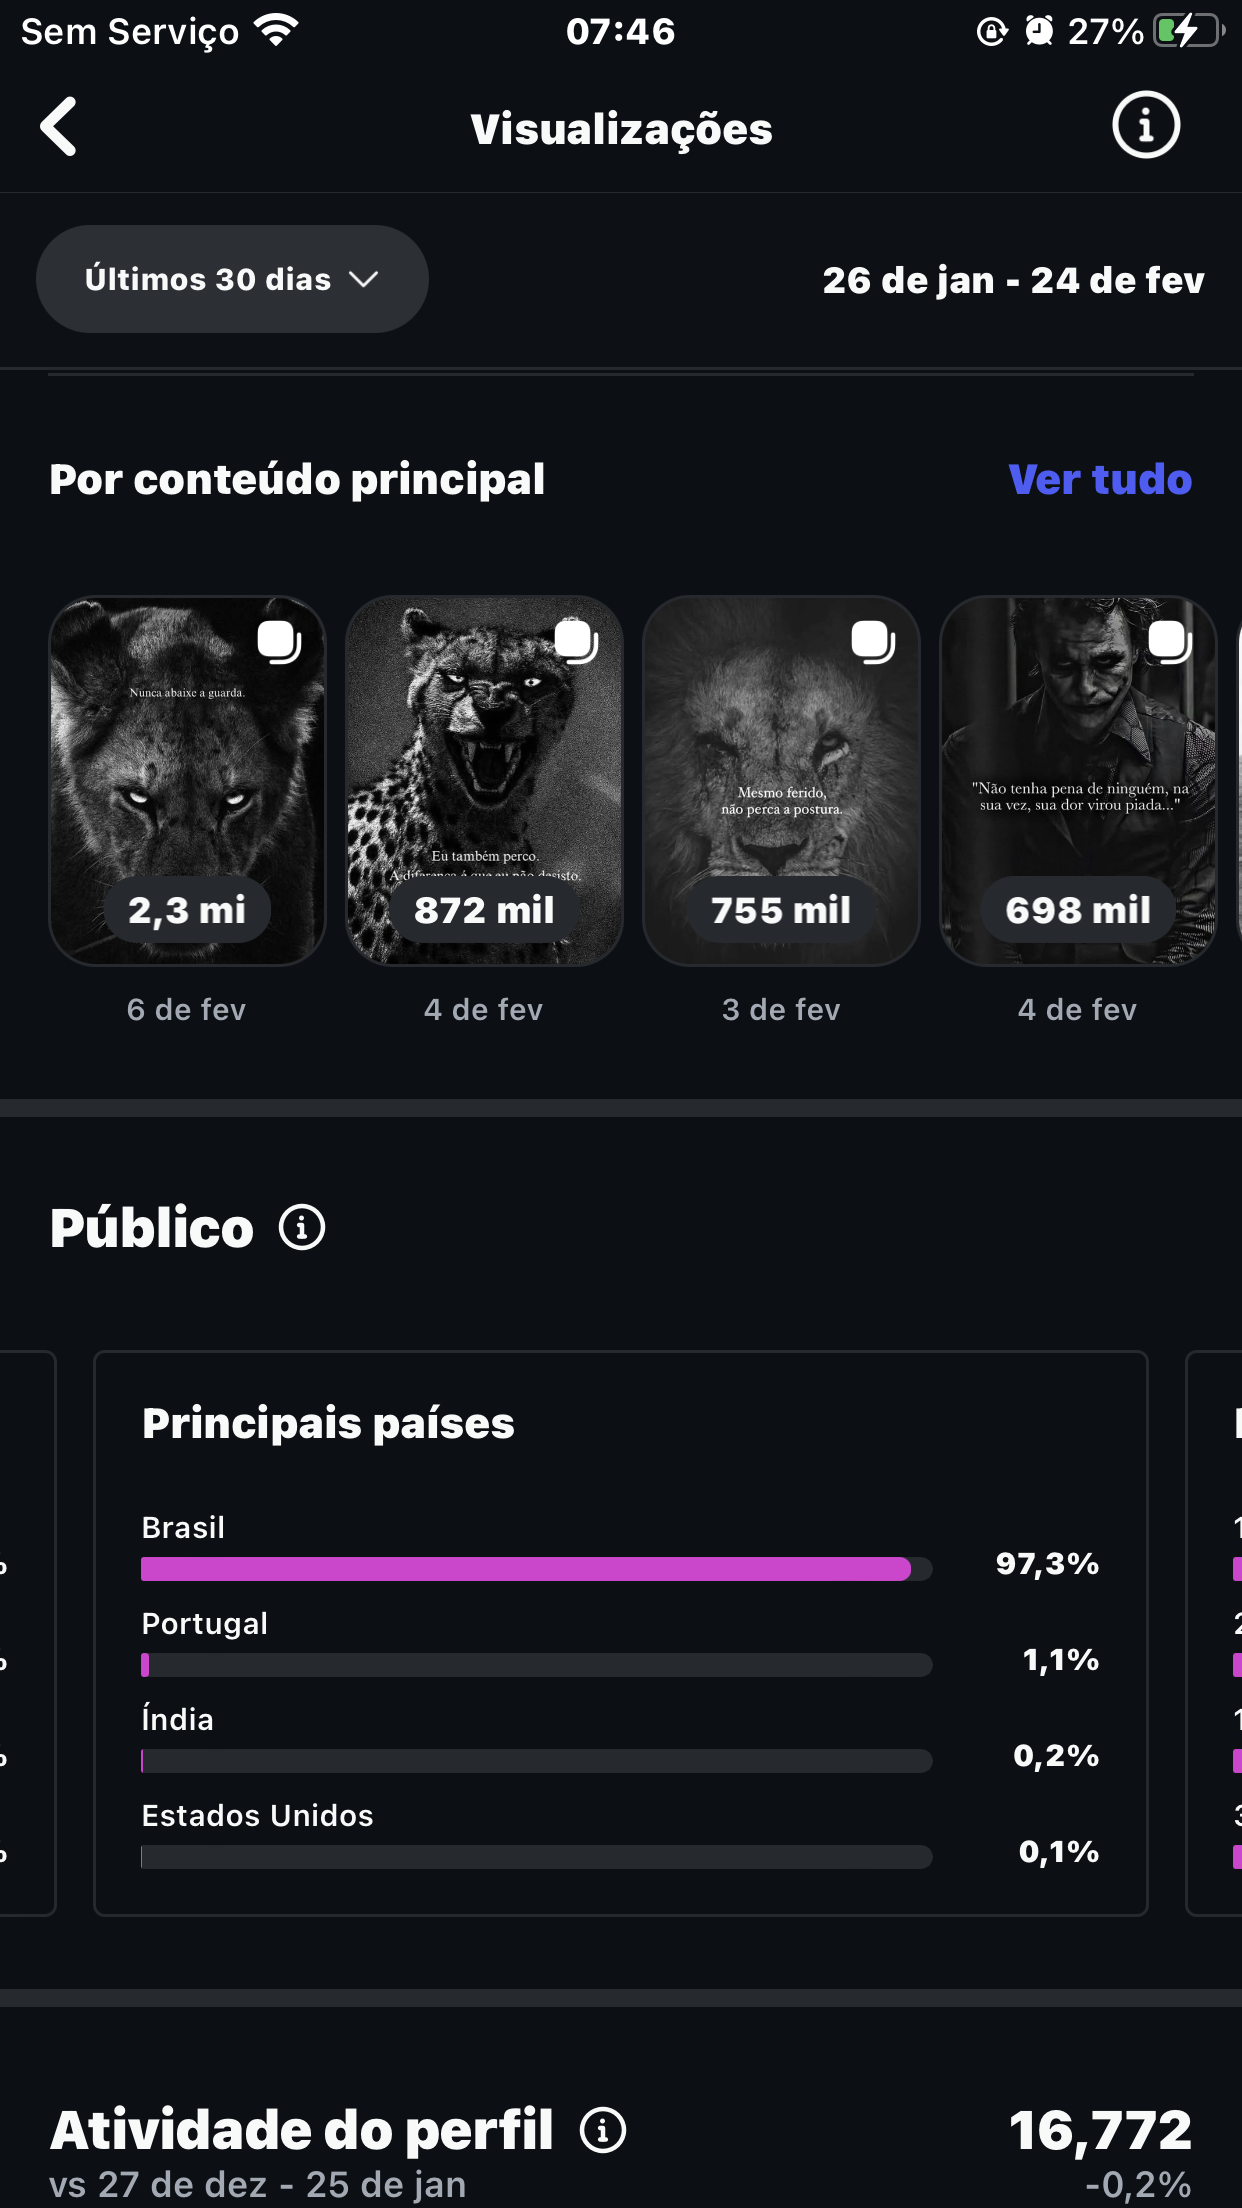Select the Principais países card title
The image size is (1242, 2208).
328,1424
